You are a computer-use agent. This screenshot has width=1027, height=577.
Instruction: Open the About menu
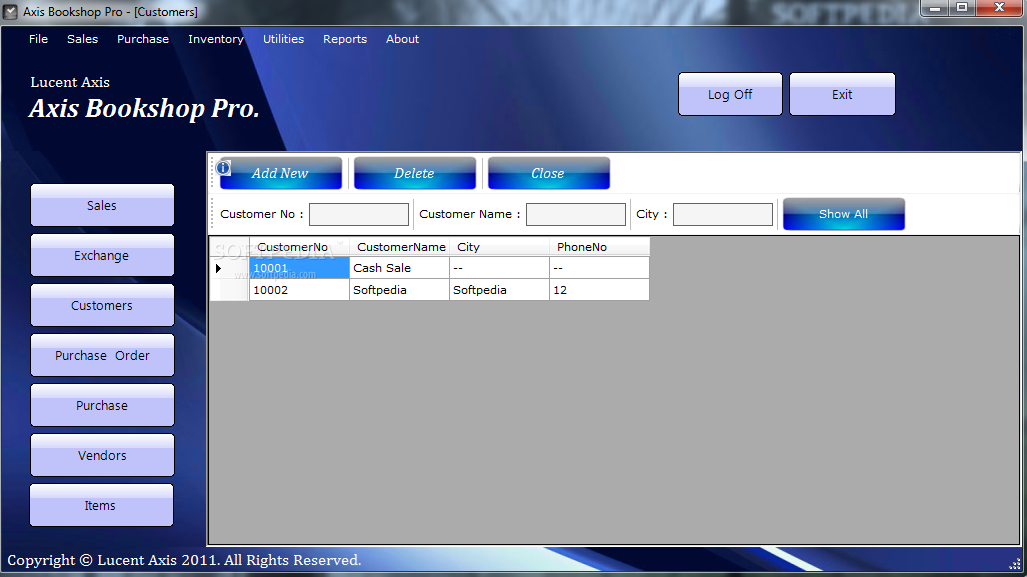click(402, 39)
